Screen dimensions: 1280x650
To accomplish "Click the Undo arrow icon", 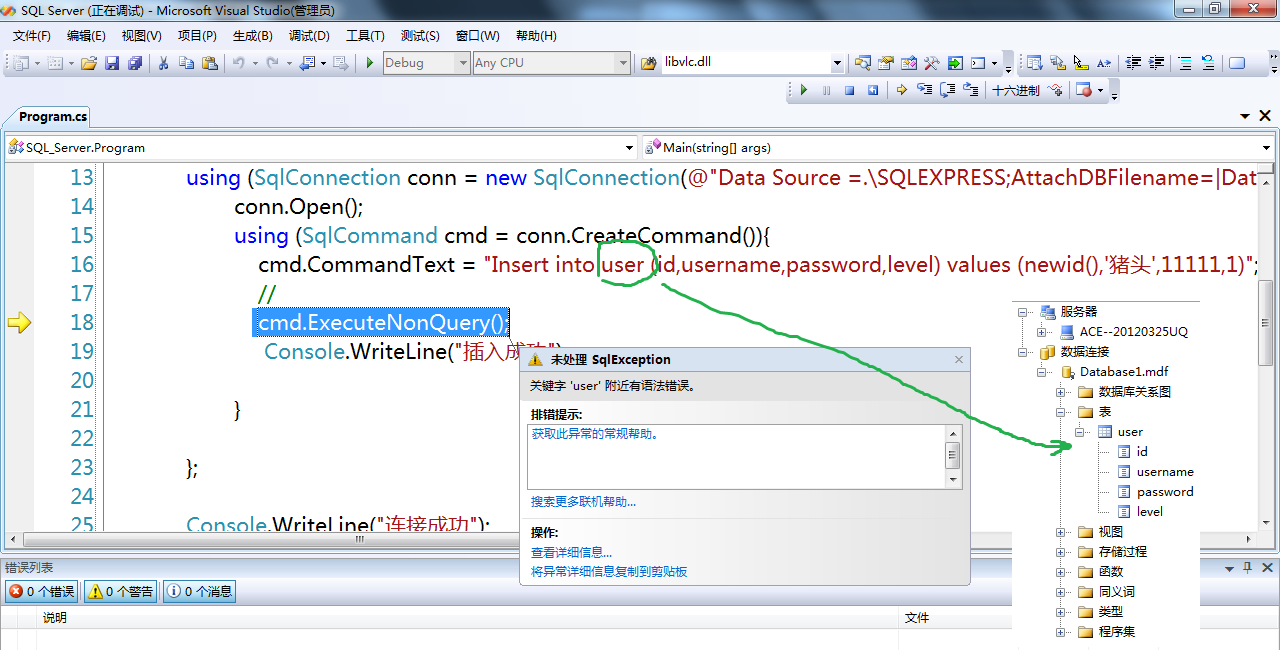I will coord(238,63).
